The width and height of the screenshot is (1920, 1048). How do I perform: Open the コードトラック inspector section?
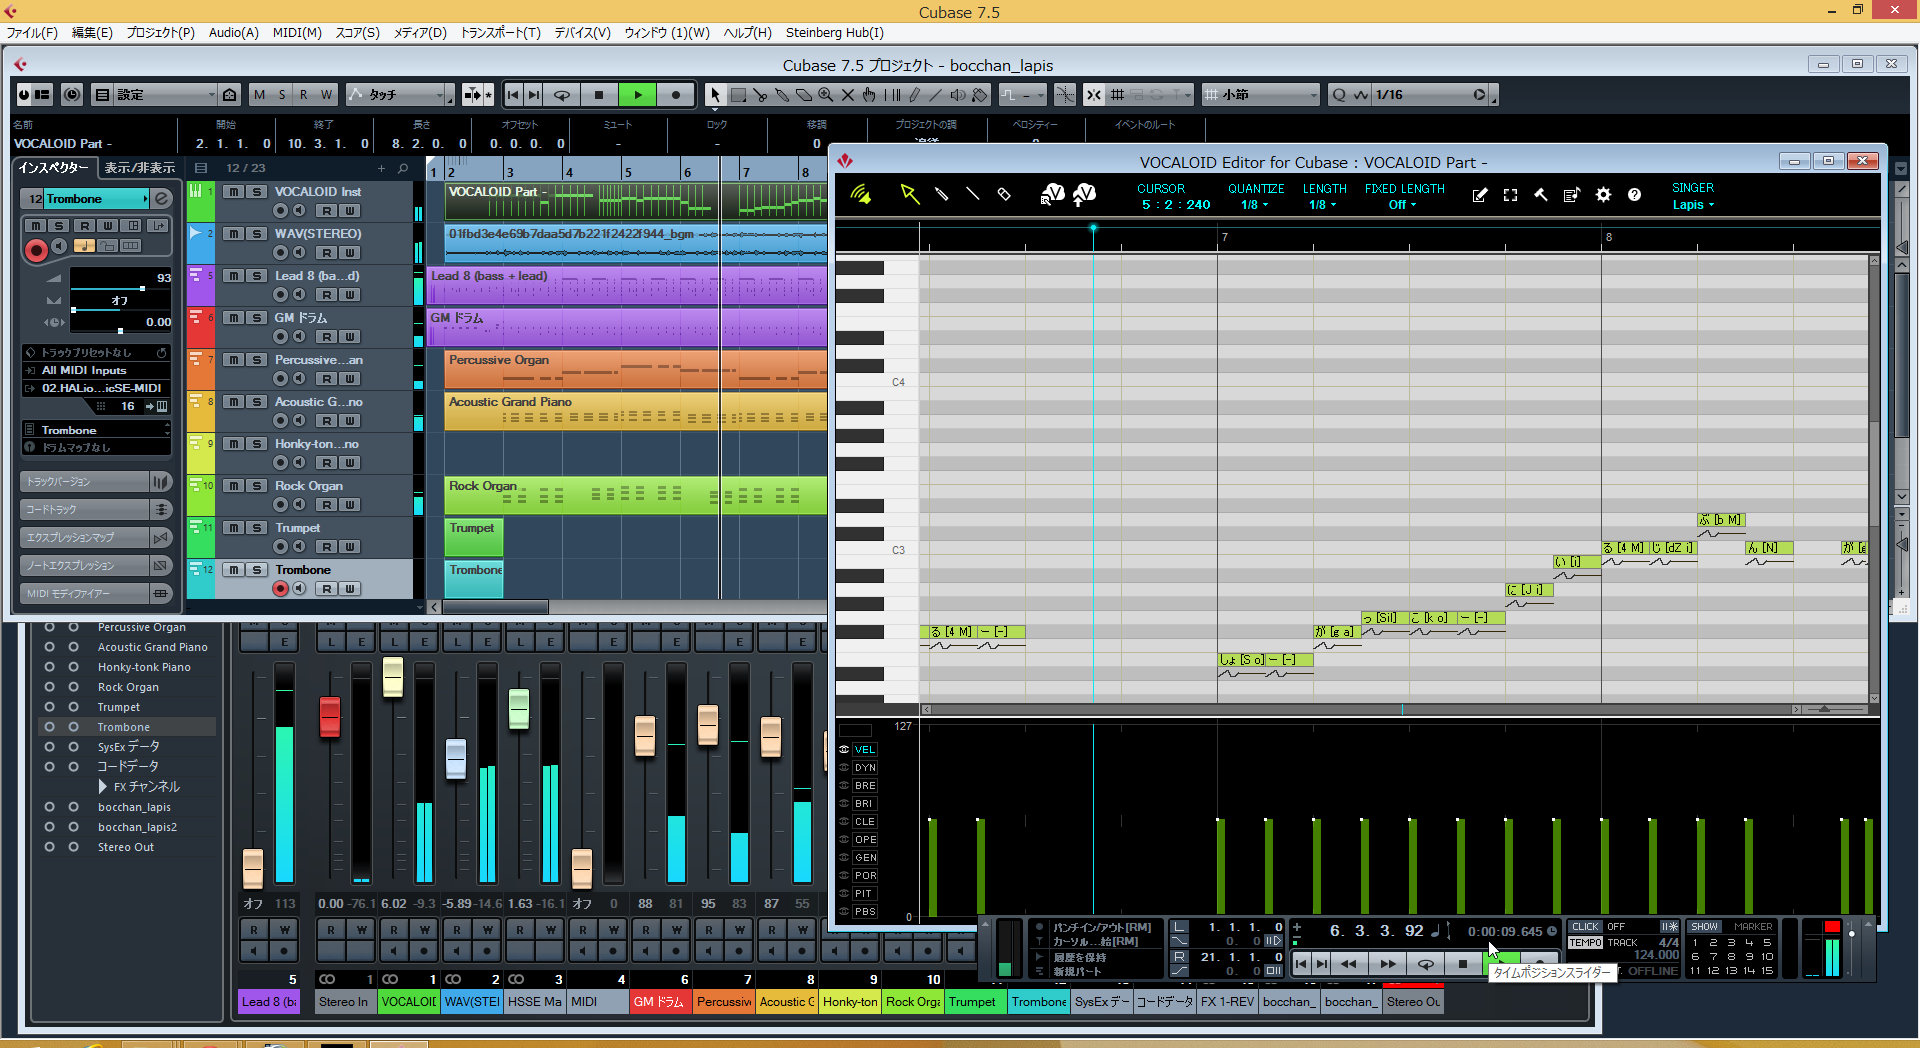pyautogui.click(x=95, y=510)
